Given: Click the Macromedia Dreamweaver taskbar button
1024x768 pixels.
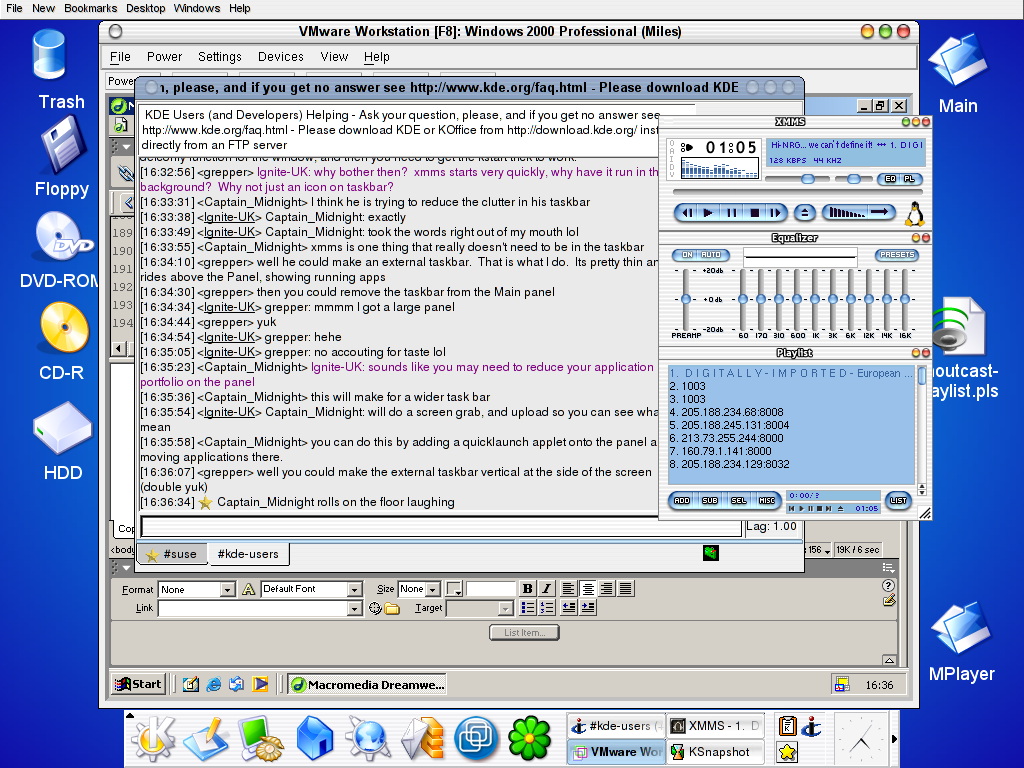Looking at the screenshot, I should point(367,684).
